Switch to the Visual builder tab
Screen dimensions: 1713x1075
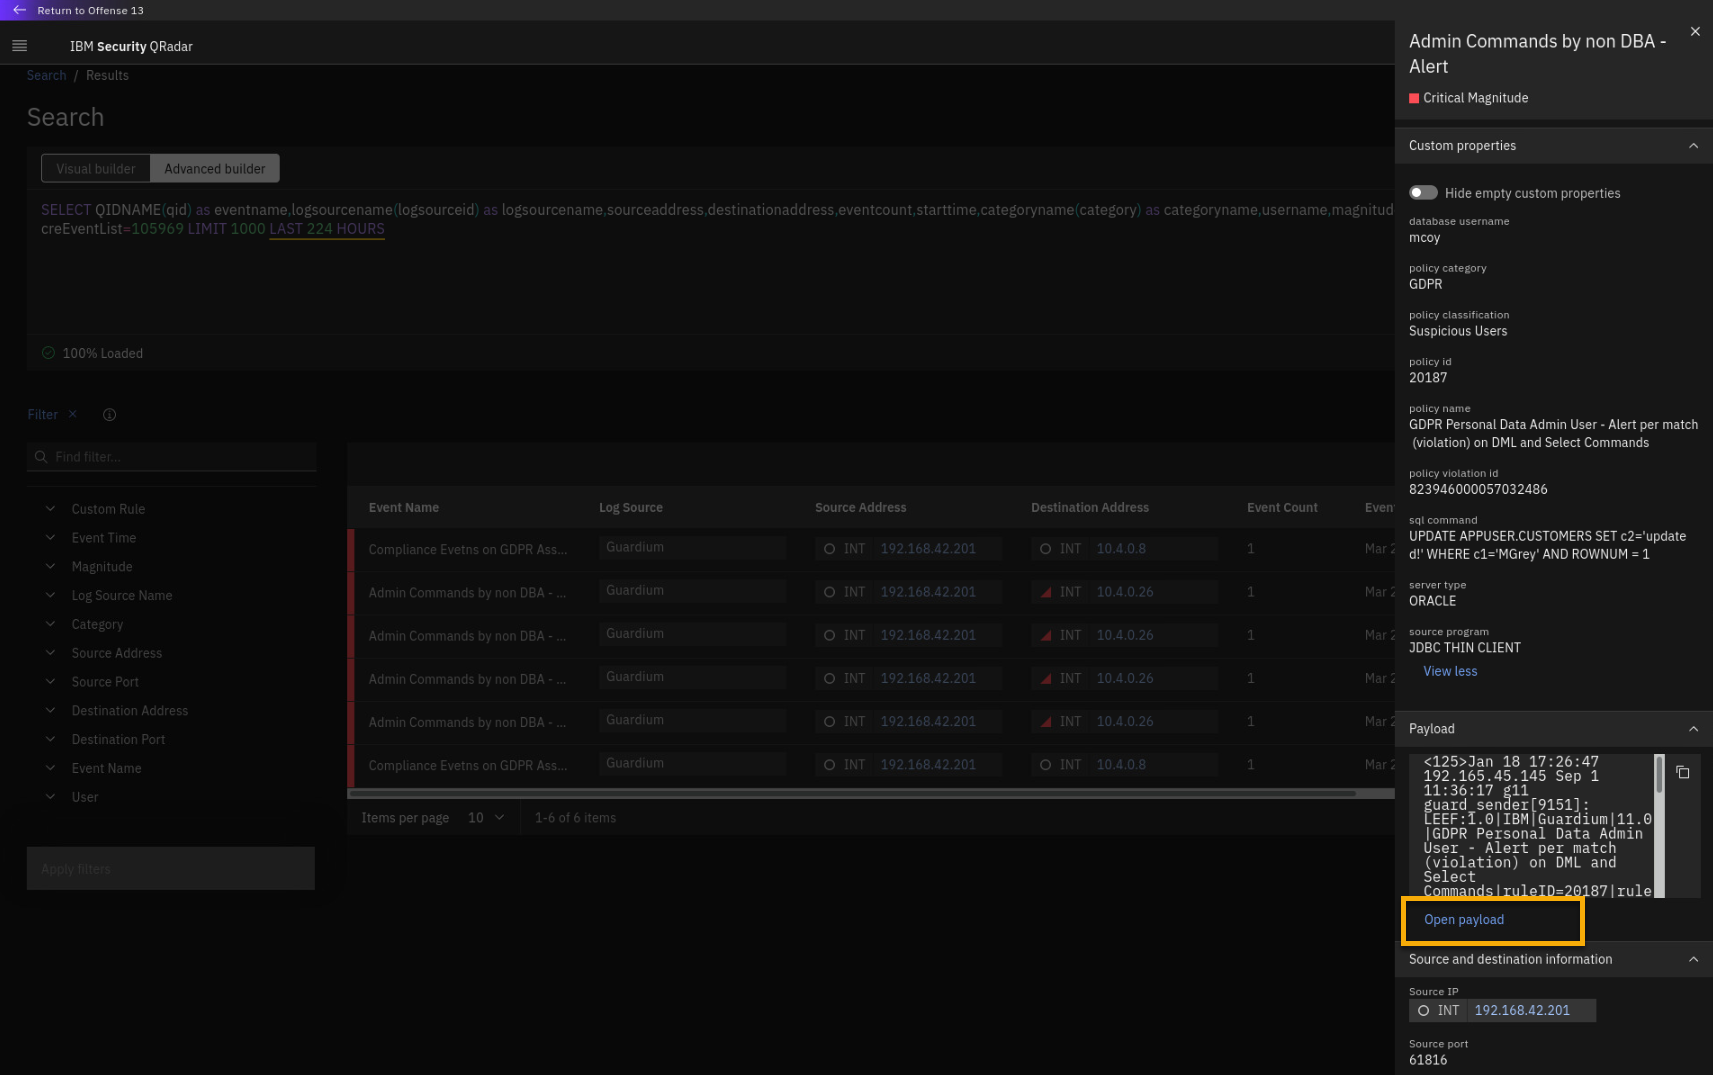coord(96,169)
